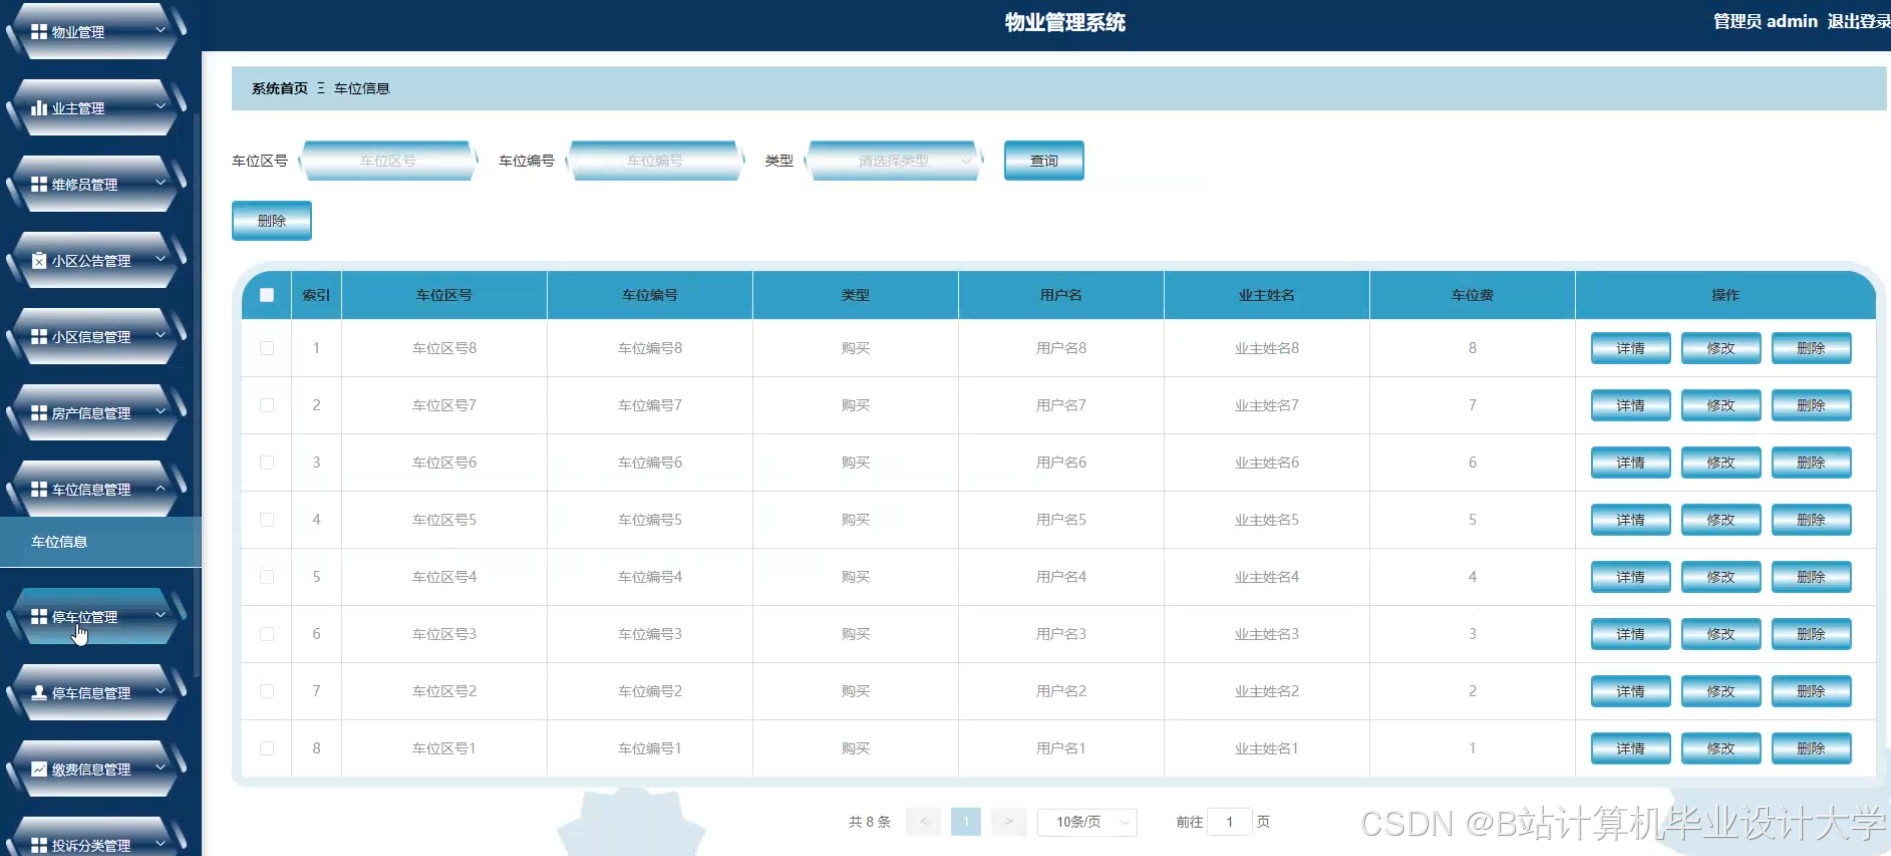
Task: Click the cell 业主姓名3
Action: [1267, 634]
